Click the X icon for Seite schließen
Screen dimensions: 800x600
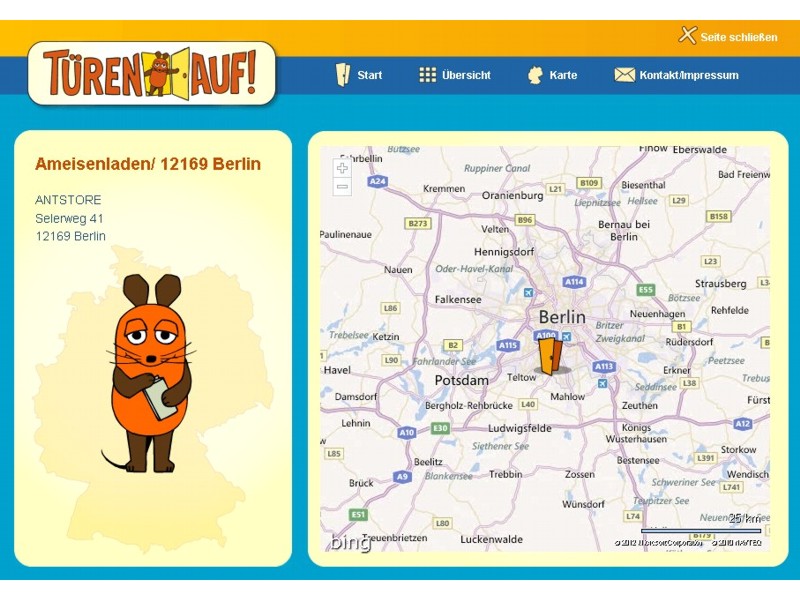pos(687,35)
